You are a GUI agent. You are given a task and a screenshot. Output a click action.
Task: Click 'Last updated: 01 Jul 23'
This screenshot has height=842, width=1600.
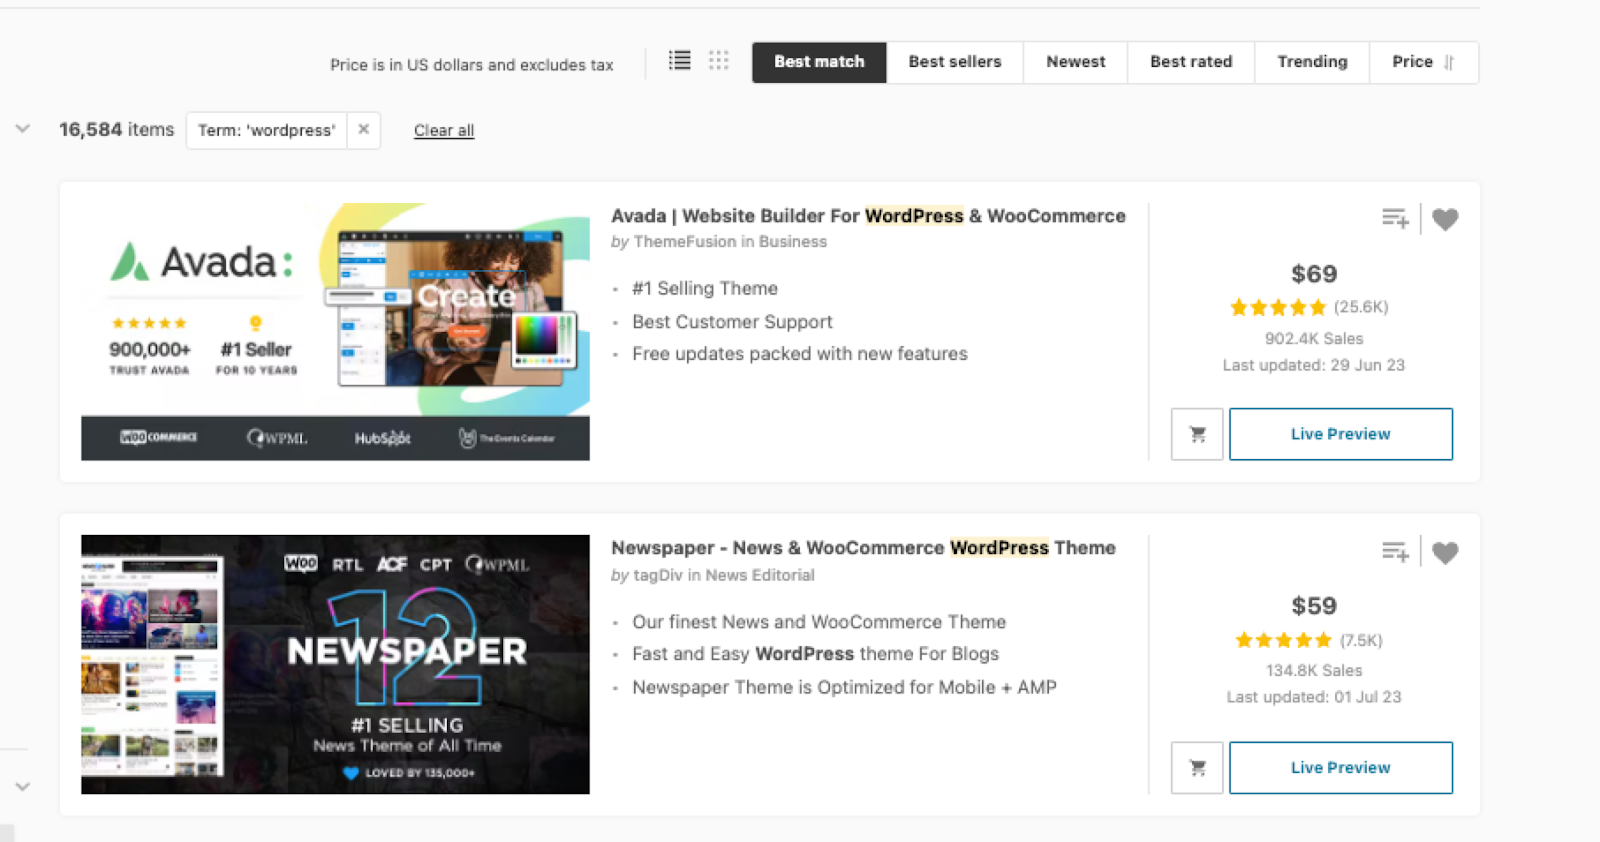click(1314, 697)
